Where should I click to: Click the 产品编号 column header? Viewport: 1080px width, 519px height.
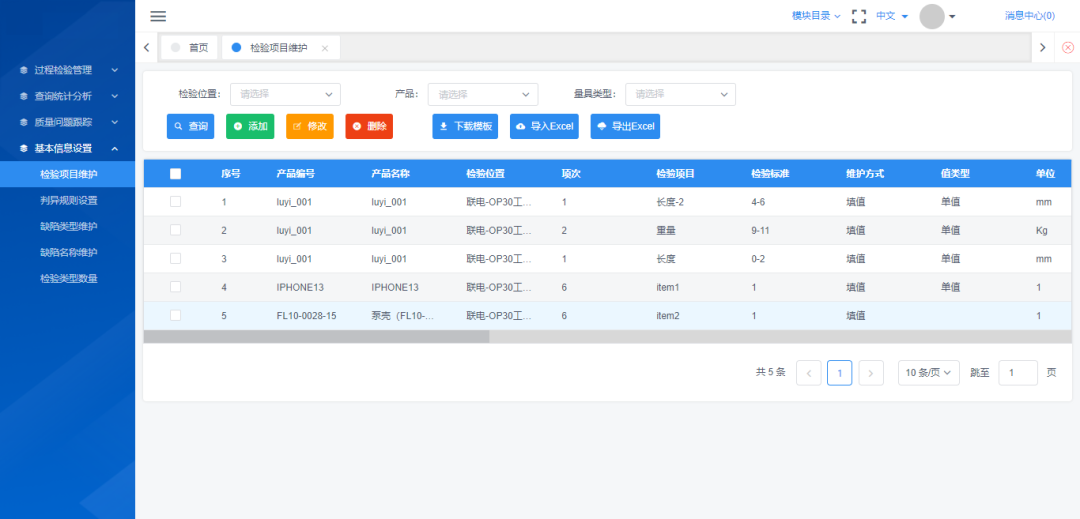point(295,174)
